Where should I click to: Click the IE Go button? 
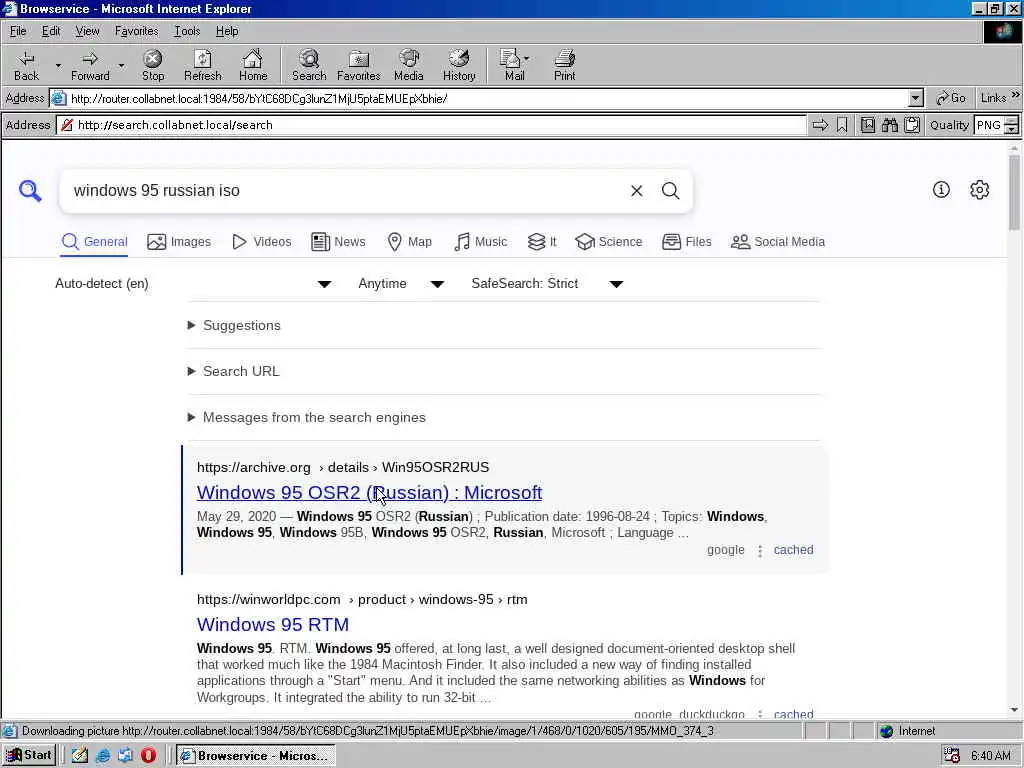(x=951, y=98)
